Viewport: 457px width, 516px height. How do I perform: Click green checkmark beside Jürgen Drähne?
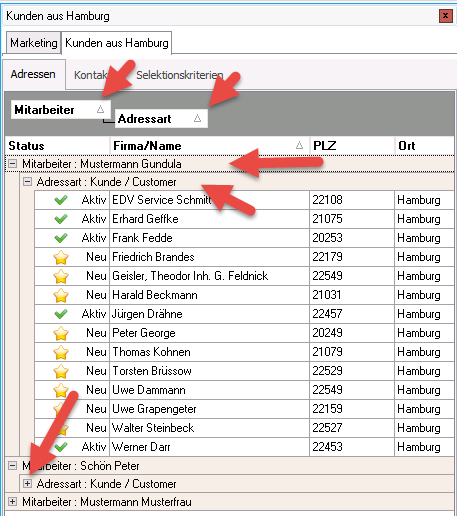[61, 314]
